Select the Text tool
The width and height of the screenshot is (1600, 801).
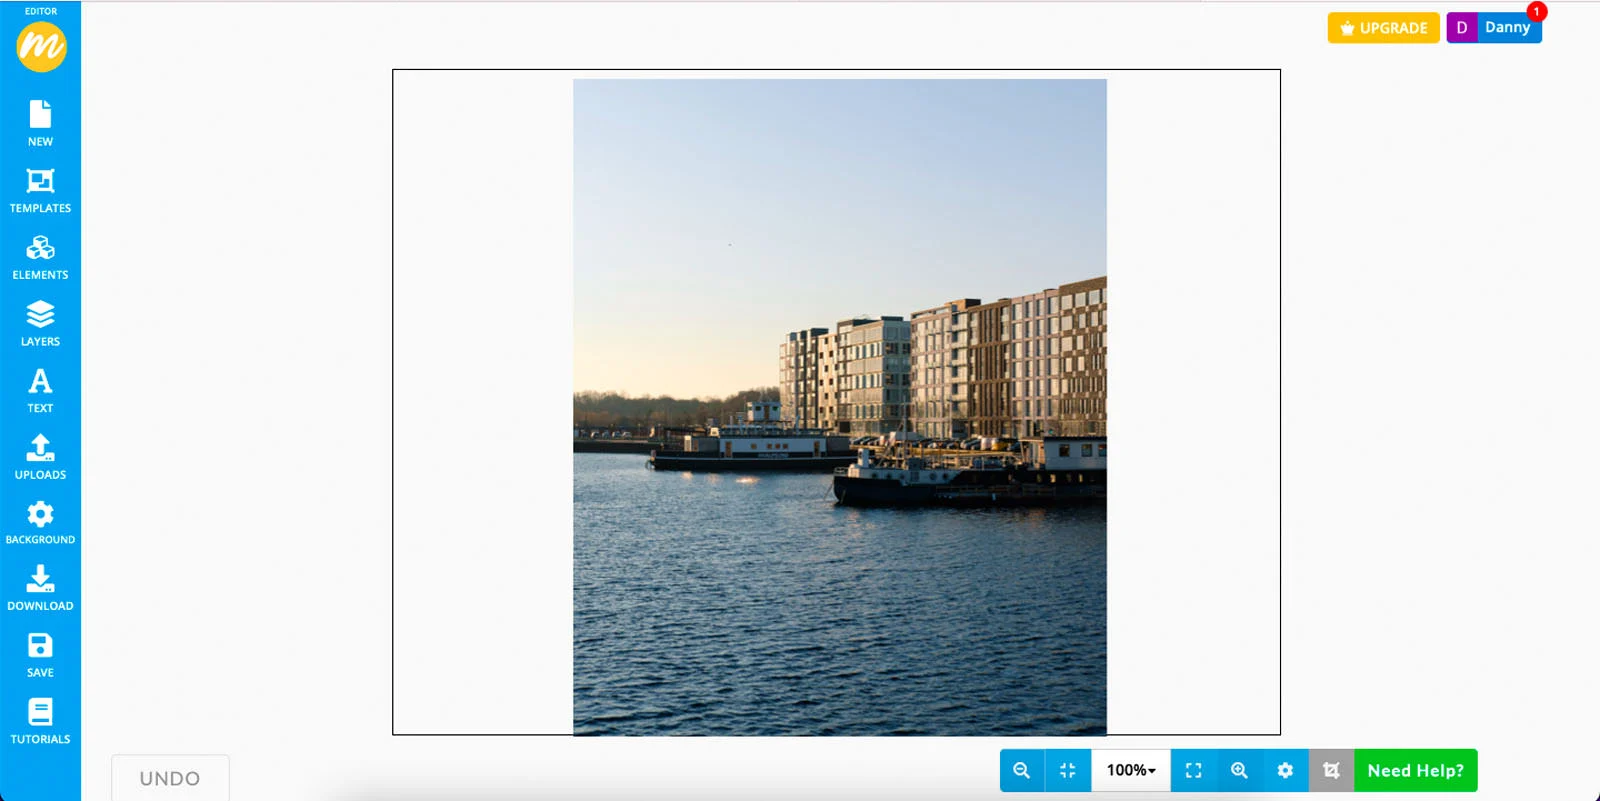point(40,390)
